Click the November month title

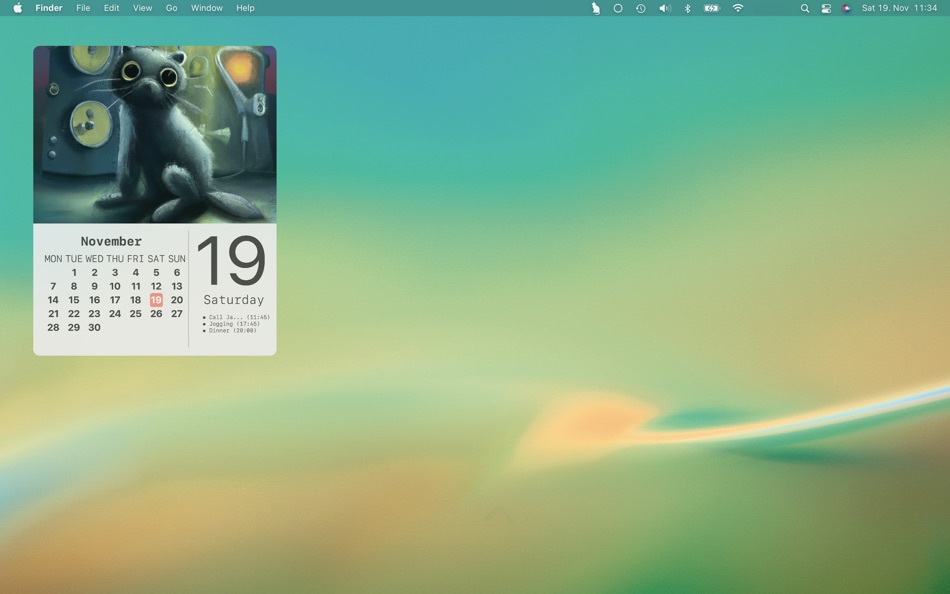[x=111, y=241]
